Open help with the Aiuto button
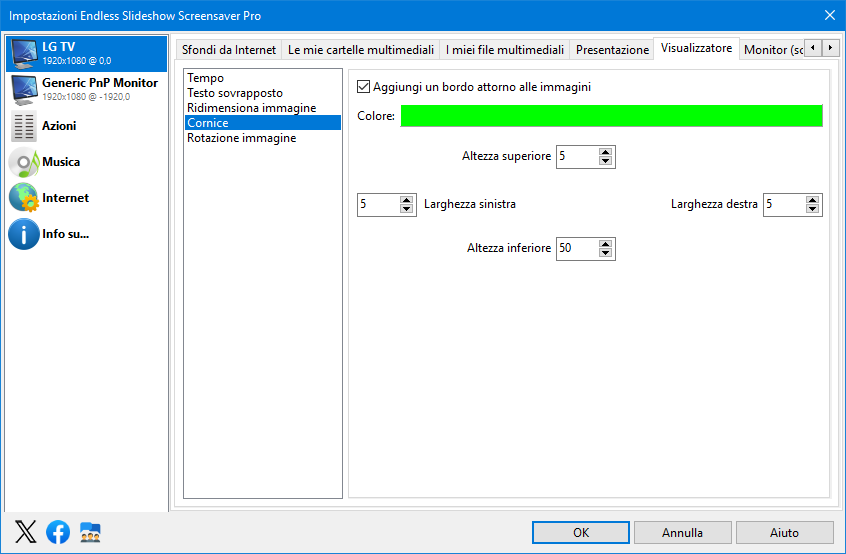The width and height of the screenshot is (846, 554). (x=784, y=532)
